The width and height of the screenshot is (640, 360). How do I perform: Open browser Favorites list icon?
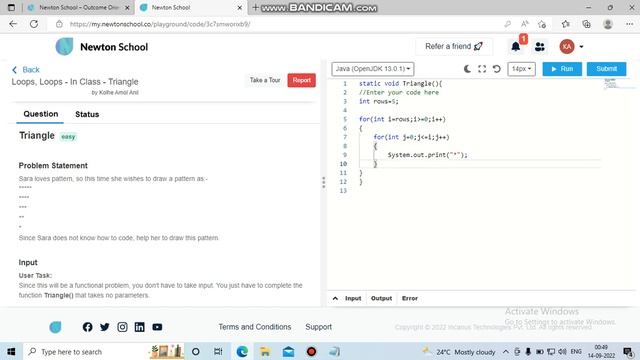565,24
